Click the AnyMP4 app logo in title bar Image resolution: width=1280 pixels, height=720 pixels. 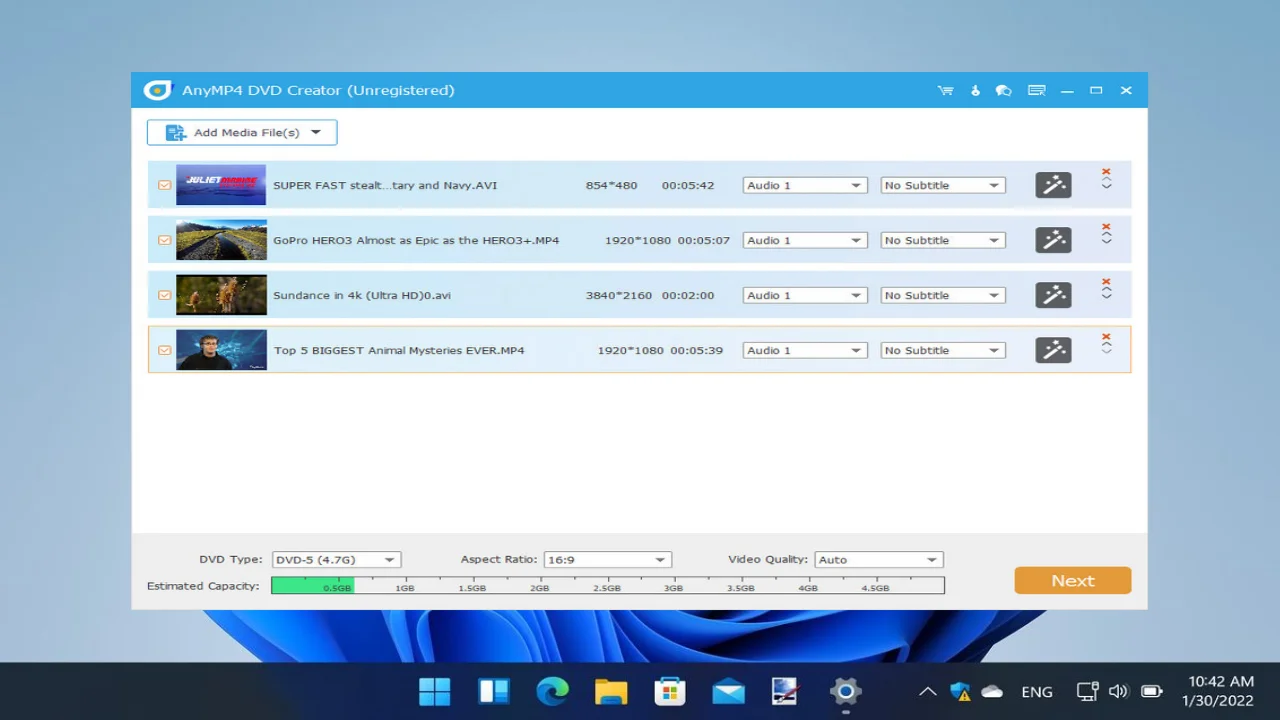point(158,90)
